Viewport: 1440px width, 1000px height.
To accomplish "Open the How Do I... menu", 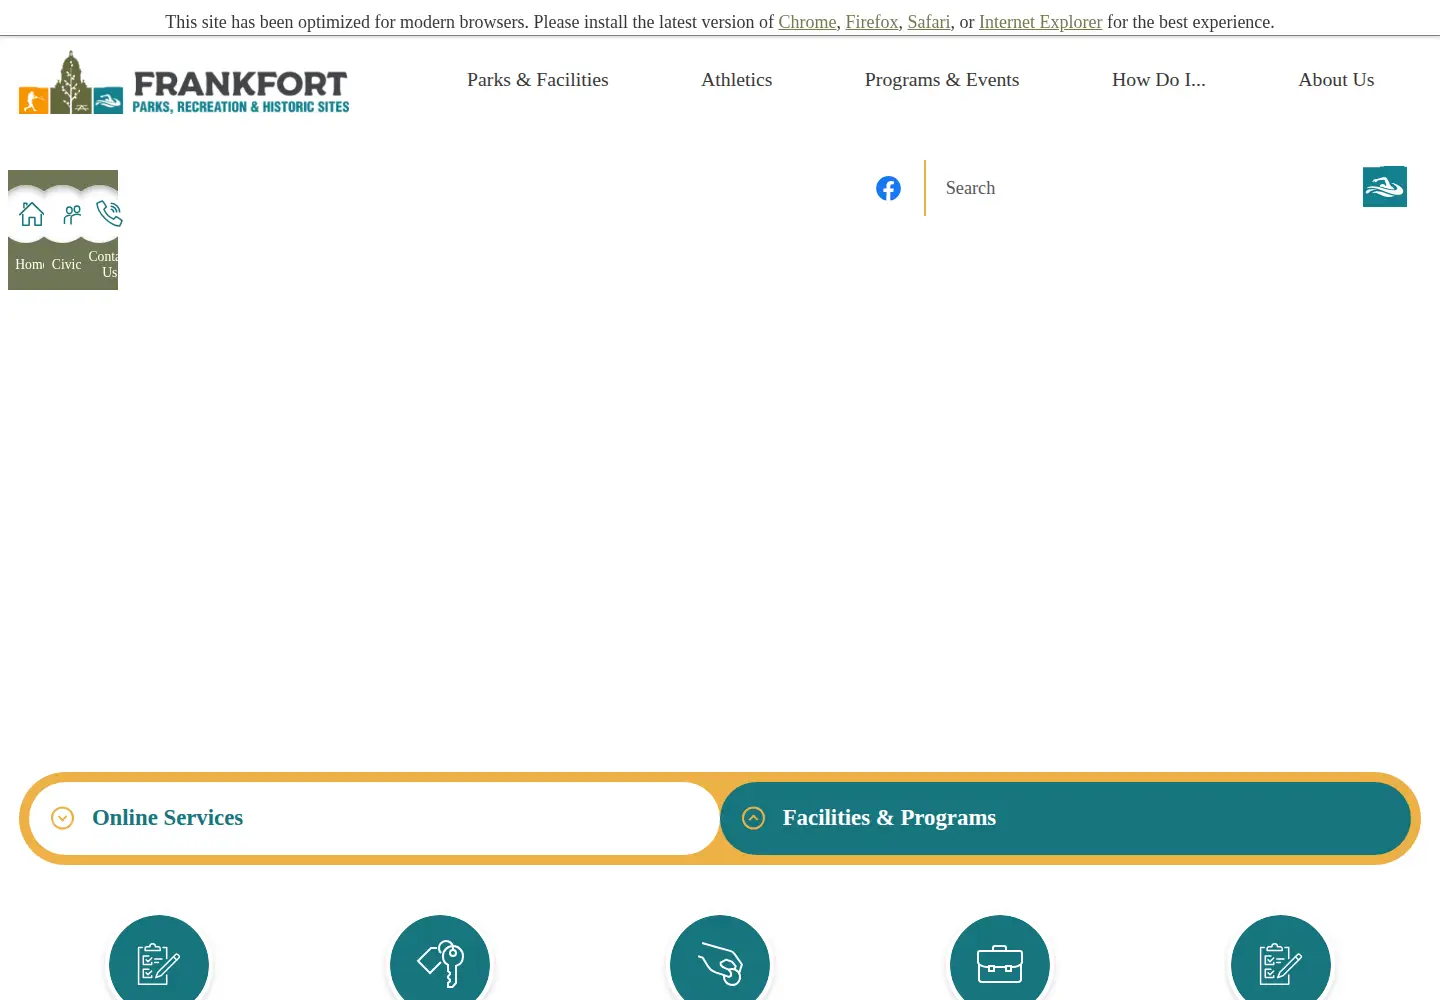I will tap(1159, 80).
